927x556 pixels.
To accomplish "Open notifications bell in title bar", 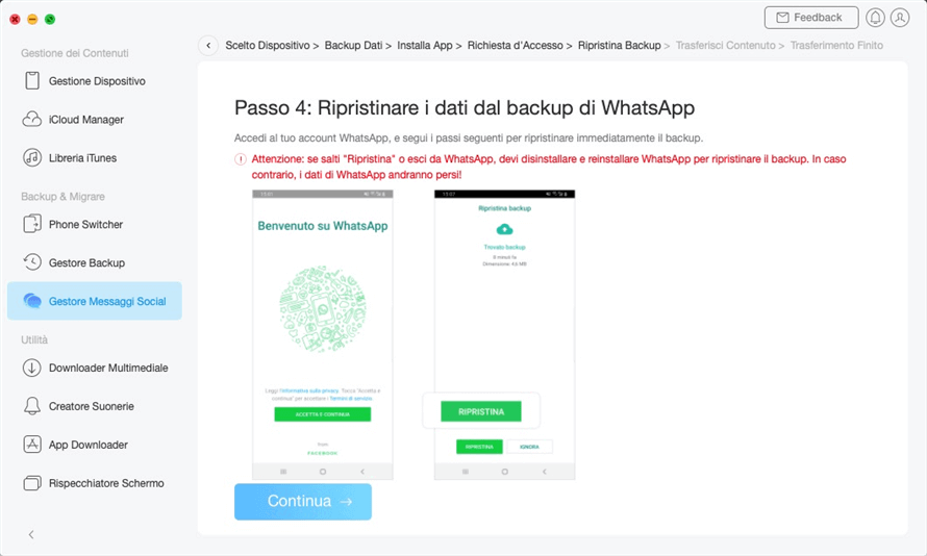I will pos(875,18).
